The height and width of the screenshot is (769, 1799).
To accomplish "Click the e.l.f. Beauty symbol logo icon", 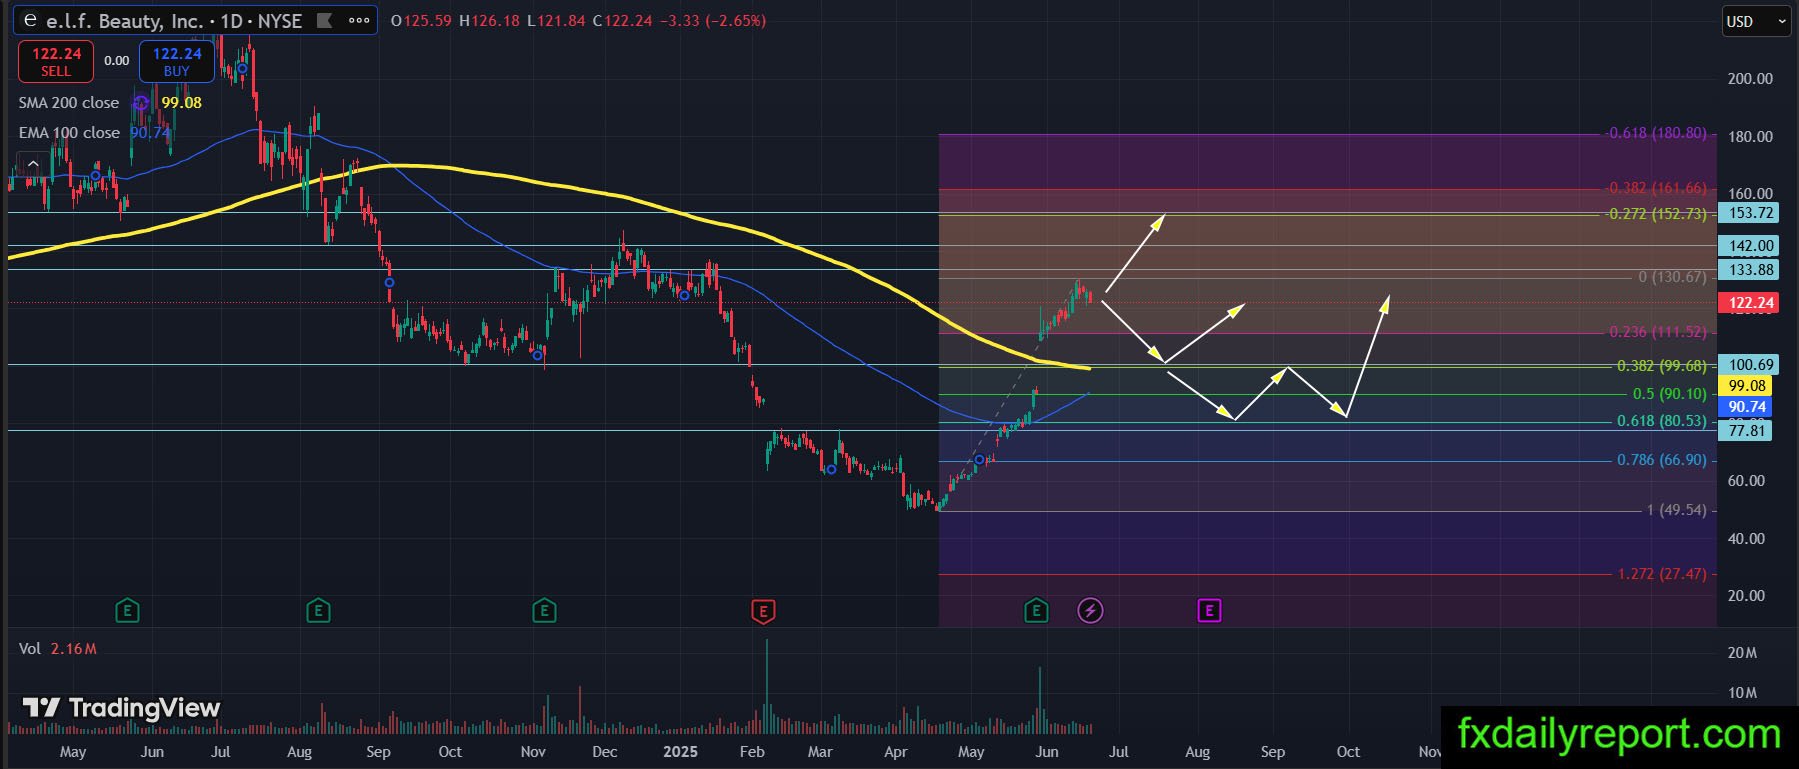I will click(30, 20).
